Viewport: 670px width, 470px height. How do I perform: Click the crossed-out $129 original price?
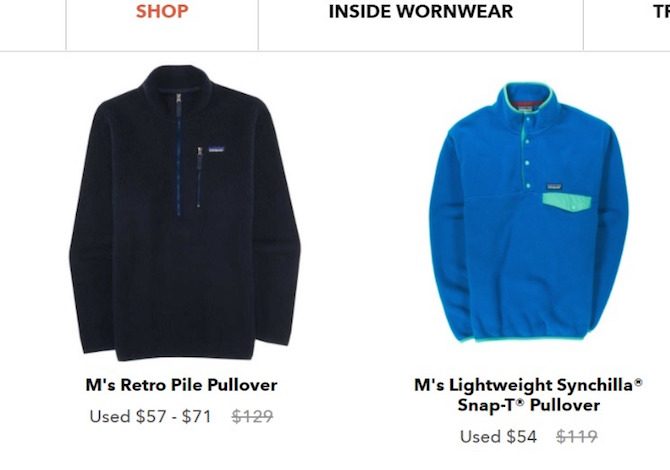[x=252, y=416]
